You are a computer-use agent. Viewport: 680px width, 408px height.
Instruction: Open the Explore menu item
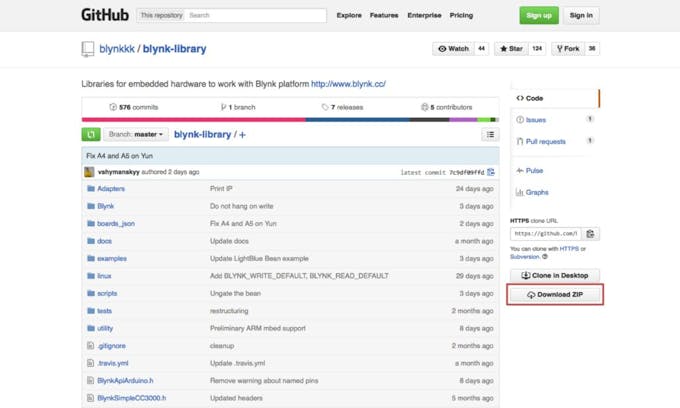click(349, 15)
